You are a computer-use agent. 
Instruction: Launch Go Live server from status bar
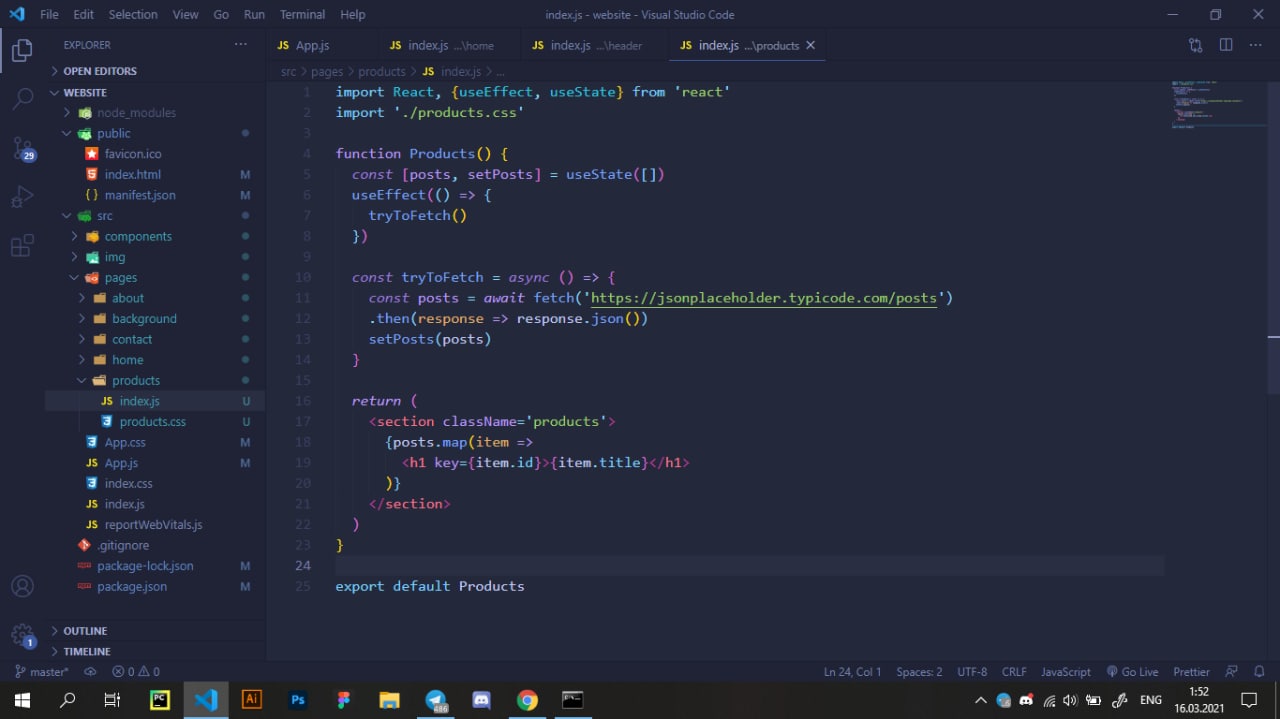coord(1132,672)
